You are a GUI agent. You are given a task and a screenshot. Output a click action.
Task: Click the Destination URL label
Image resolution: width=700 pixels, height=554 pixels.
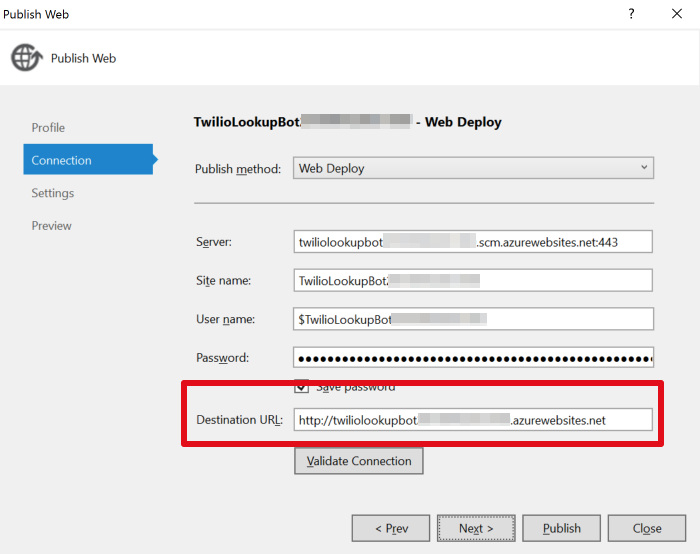[240, 420]
